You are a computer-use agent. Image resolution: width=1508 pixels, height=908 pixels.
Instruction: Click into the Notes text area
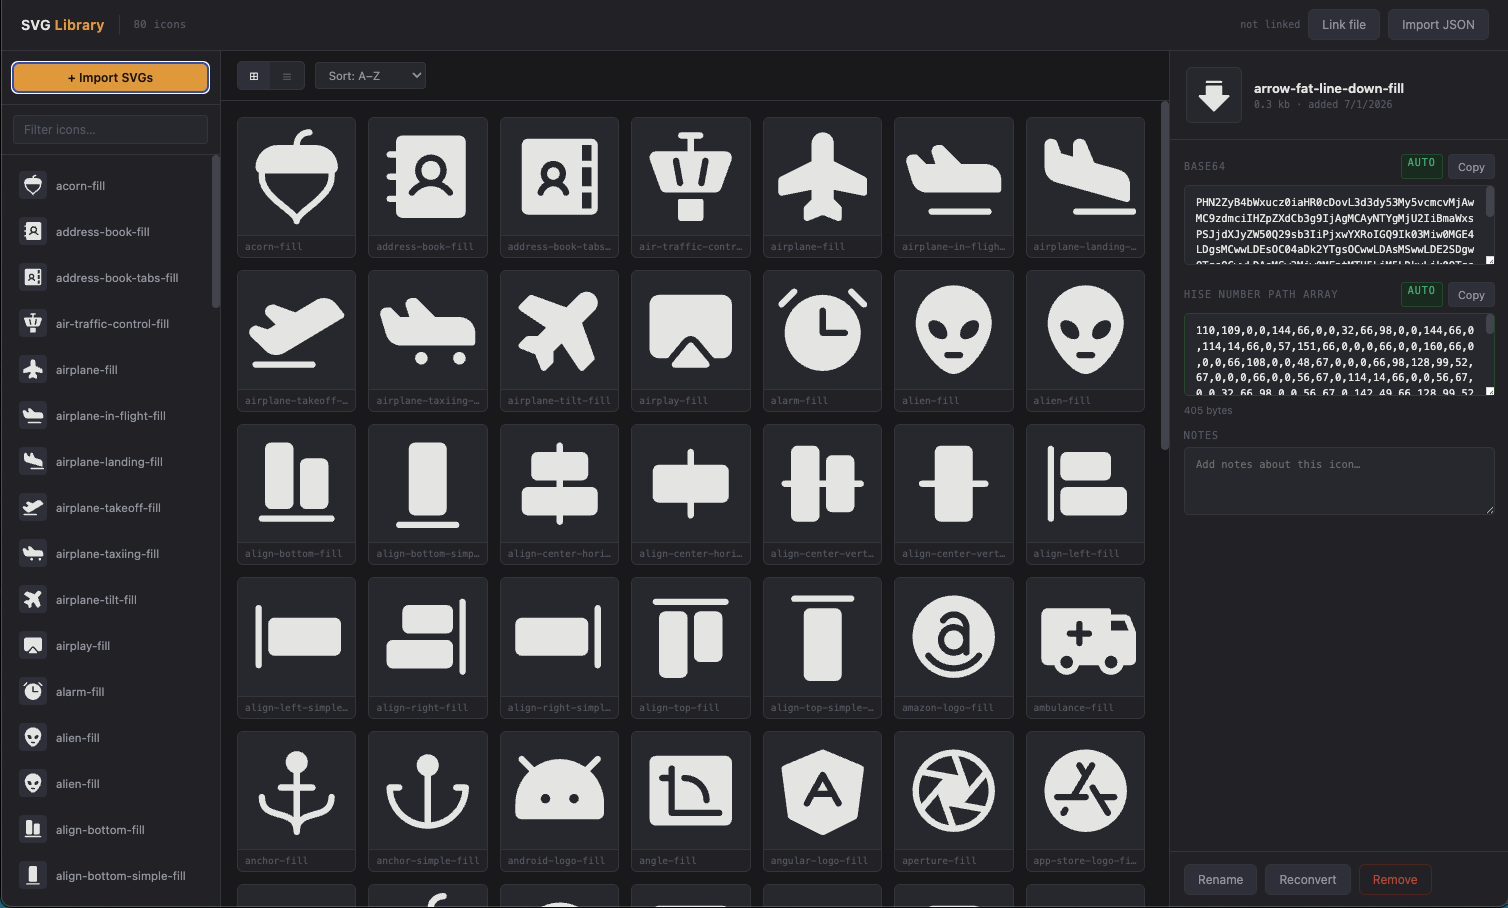tap(1339, 482)
